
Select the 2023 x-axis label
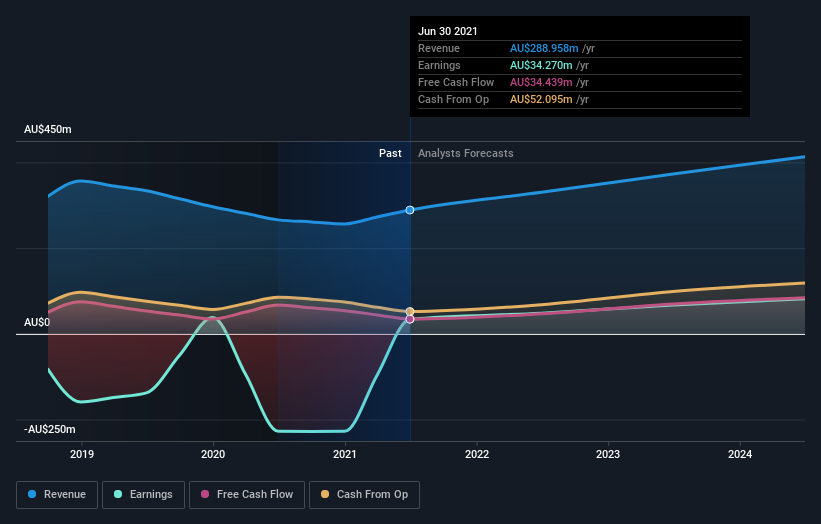(x=608, y=454)
